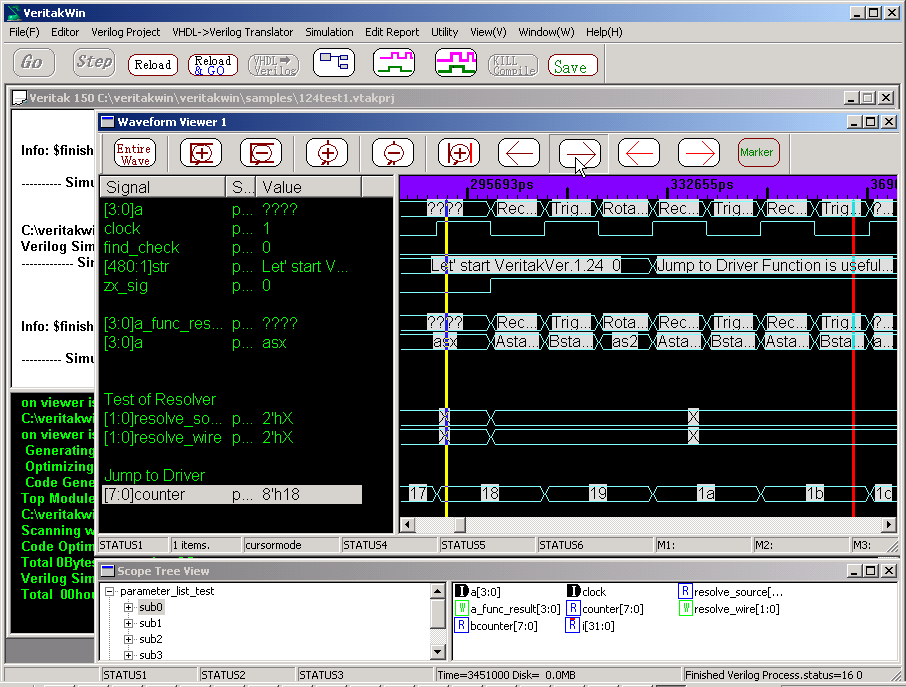Click the Reload & GO button

pyautogui.click(x=213, y=65)
